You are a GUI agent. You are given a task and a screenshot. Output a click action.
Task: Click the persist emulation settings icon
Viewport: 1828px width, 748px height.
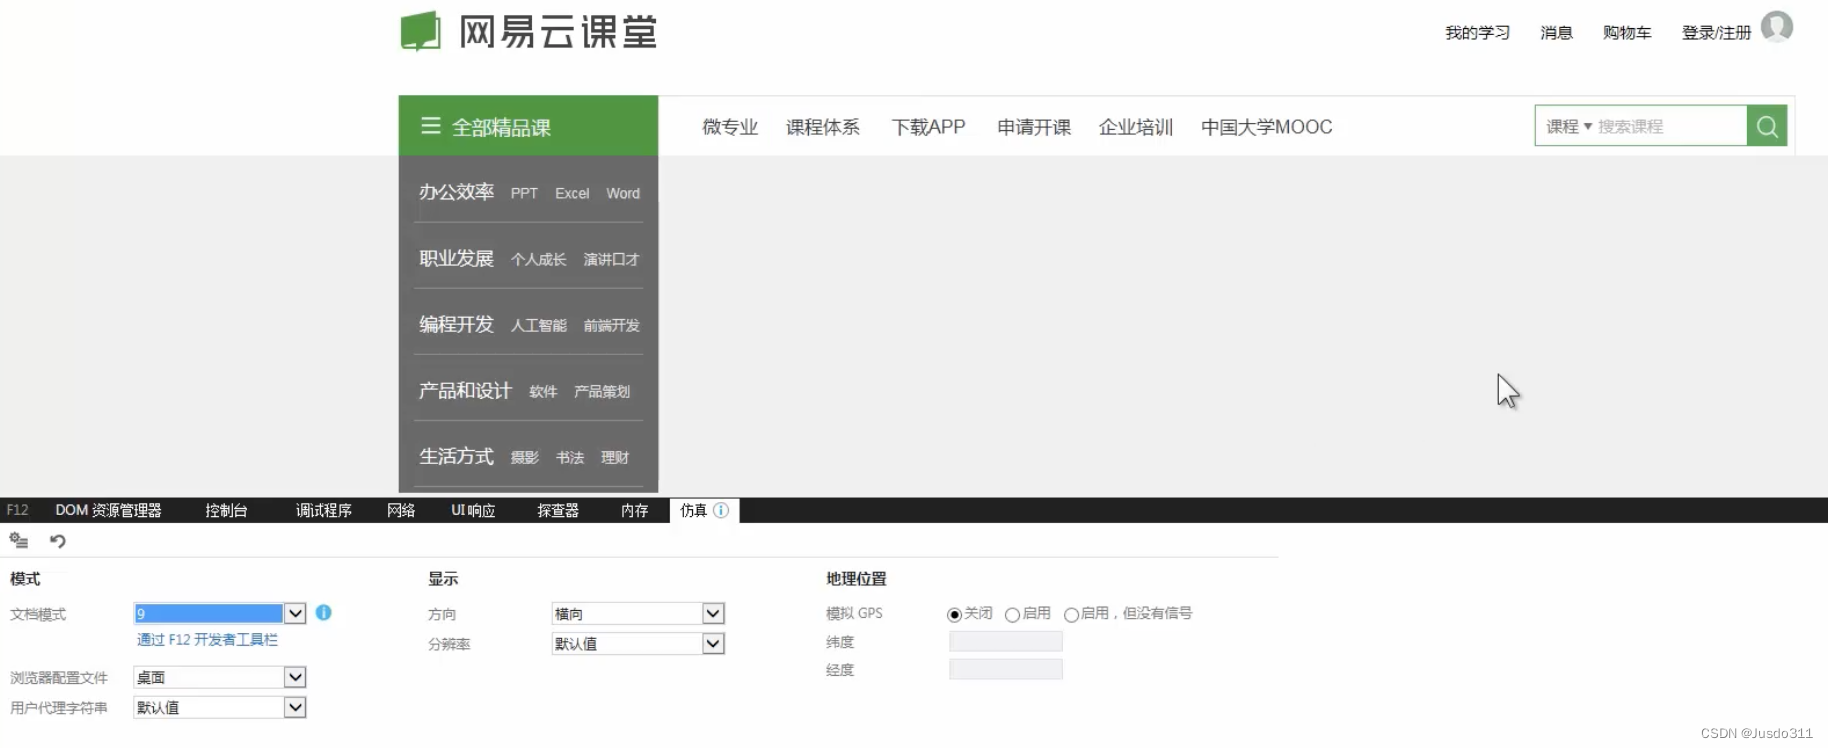click(19, 541)
